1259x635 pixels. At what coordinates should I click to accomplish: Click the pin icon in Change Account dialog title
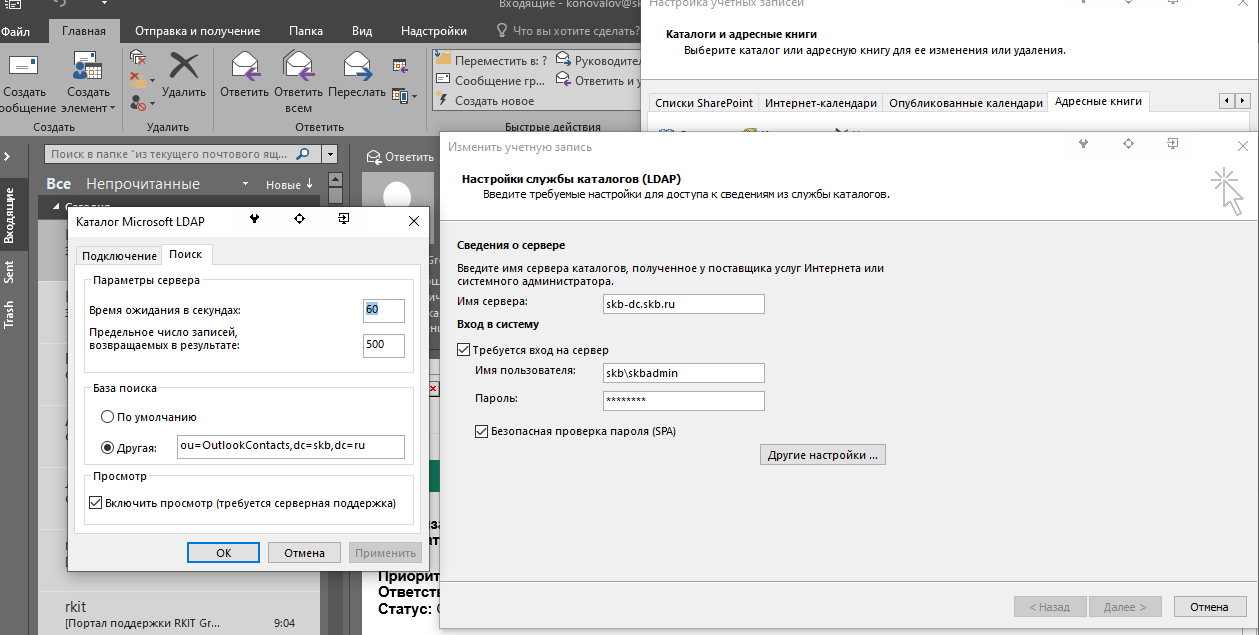[x=1083, y=144]
